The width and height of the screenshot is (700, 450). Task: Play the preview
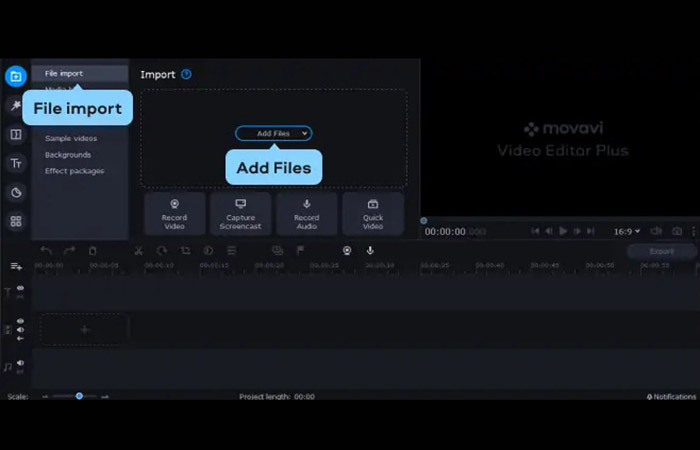(563, 231)
